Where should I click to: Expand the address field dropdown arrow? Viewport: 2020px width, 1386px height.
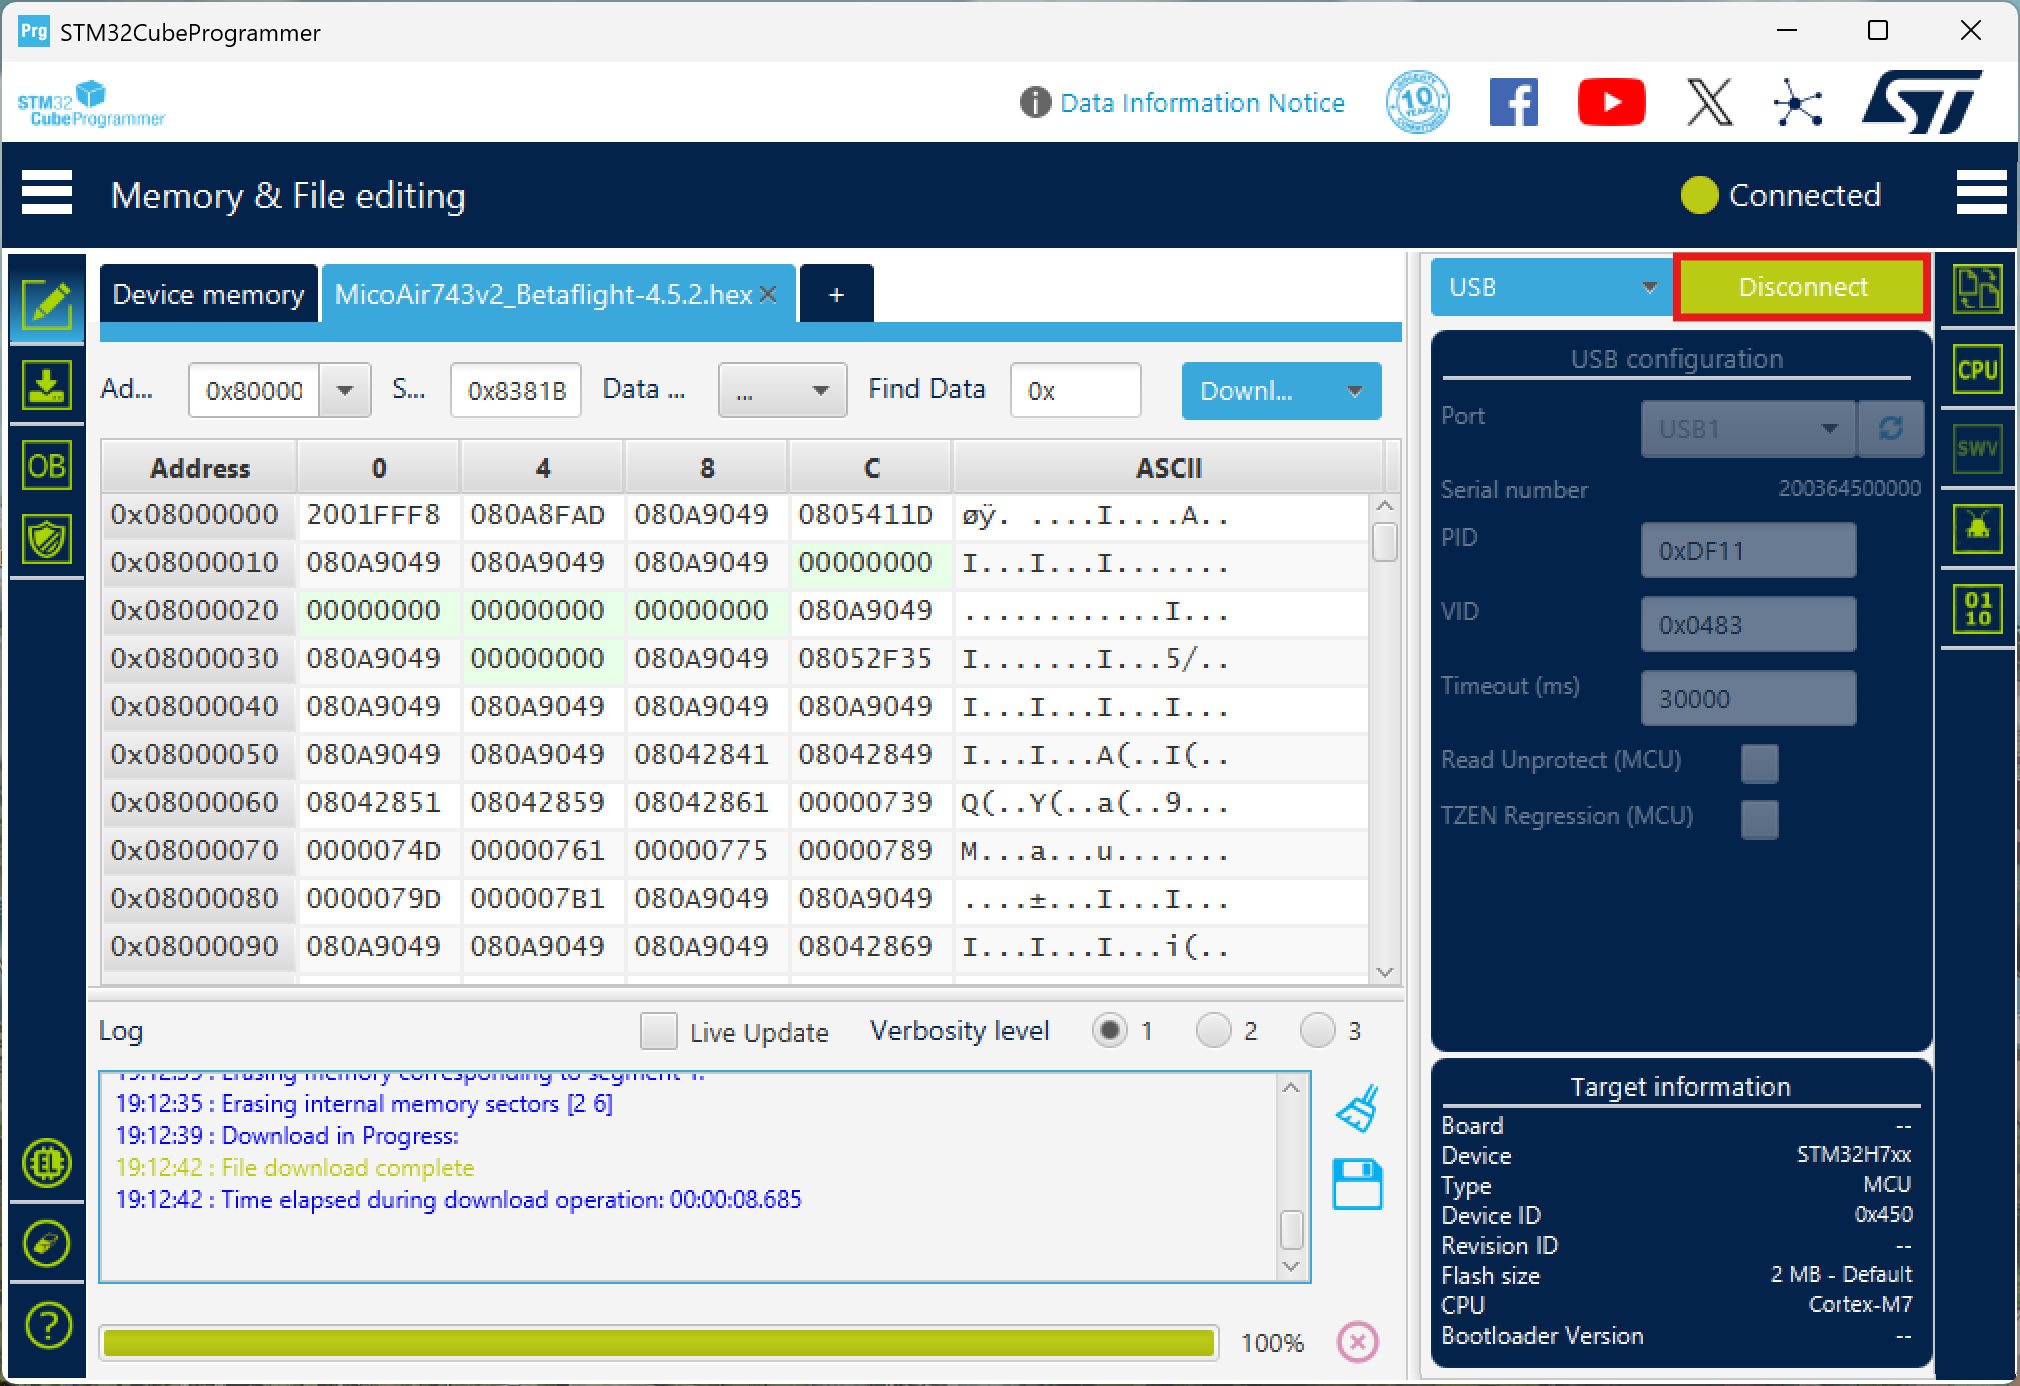(345, 390)
